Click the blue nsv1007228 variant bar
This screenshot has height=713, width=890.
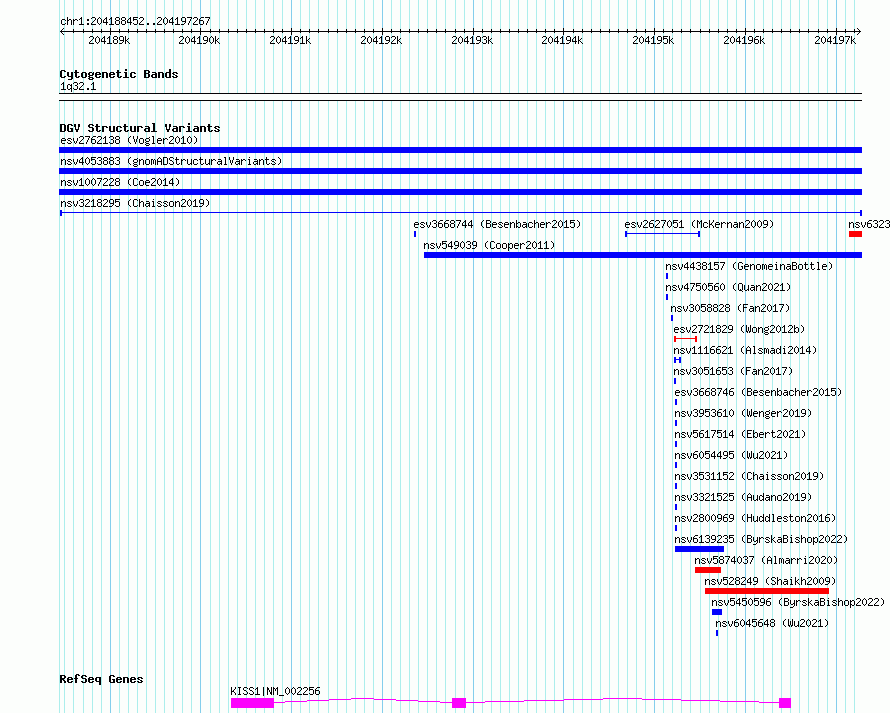tap(460, 192)
